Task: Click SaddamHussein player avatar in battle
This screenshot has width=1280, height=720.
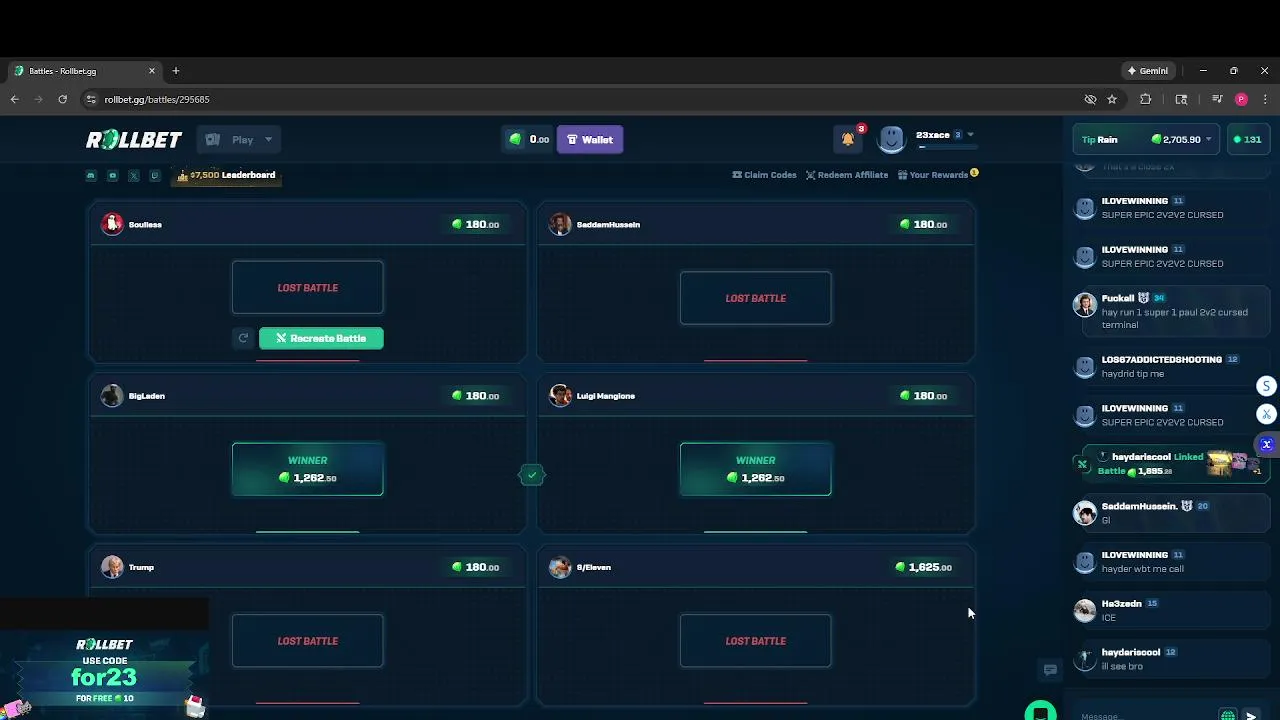Action: tap(560, 224)
